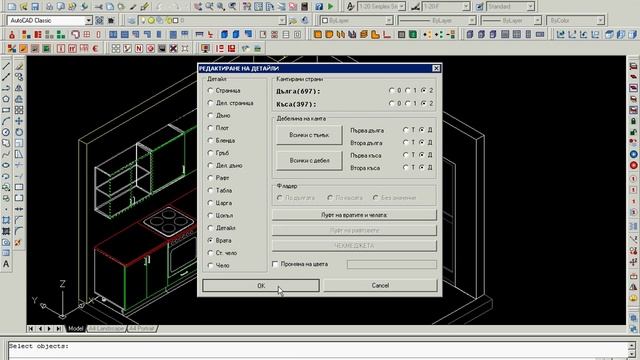640x360 pixels.
Task: Select the Array modify tool
Action: click(x=19, y=110)
